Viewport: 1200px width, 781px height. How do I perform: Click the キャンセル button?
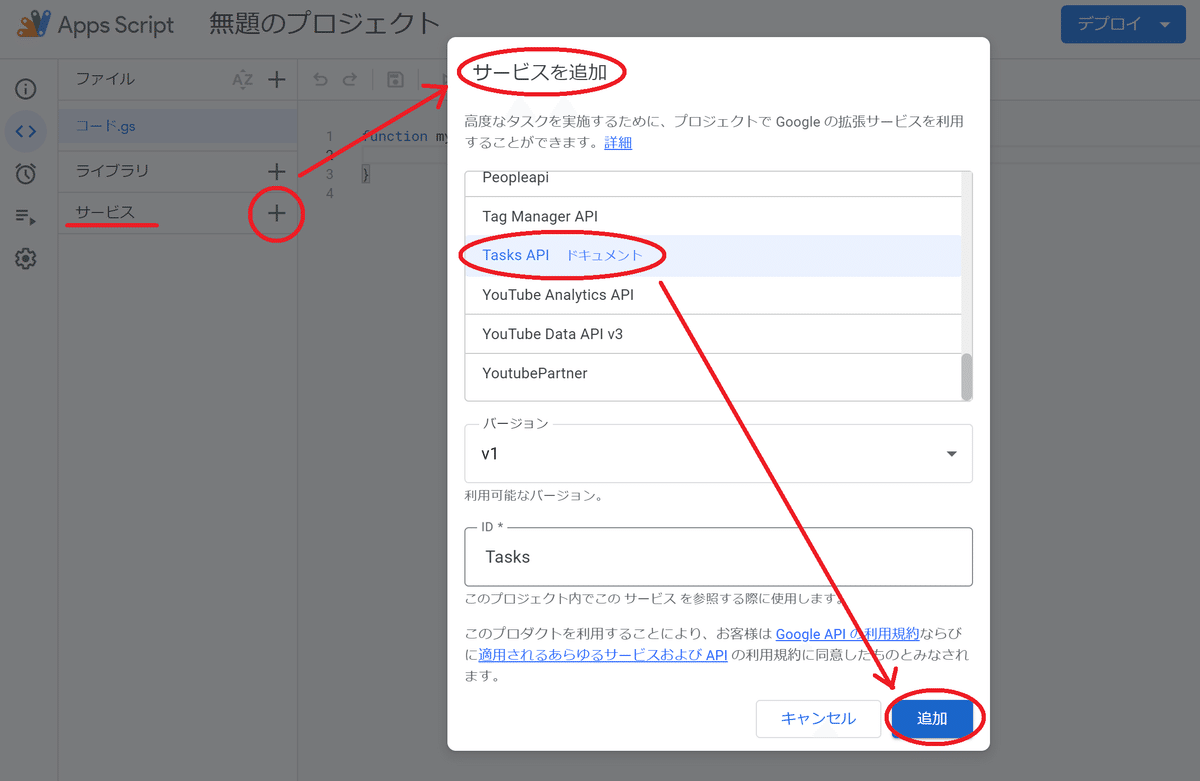coord(818,718)
